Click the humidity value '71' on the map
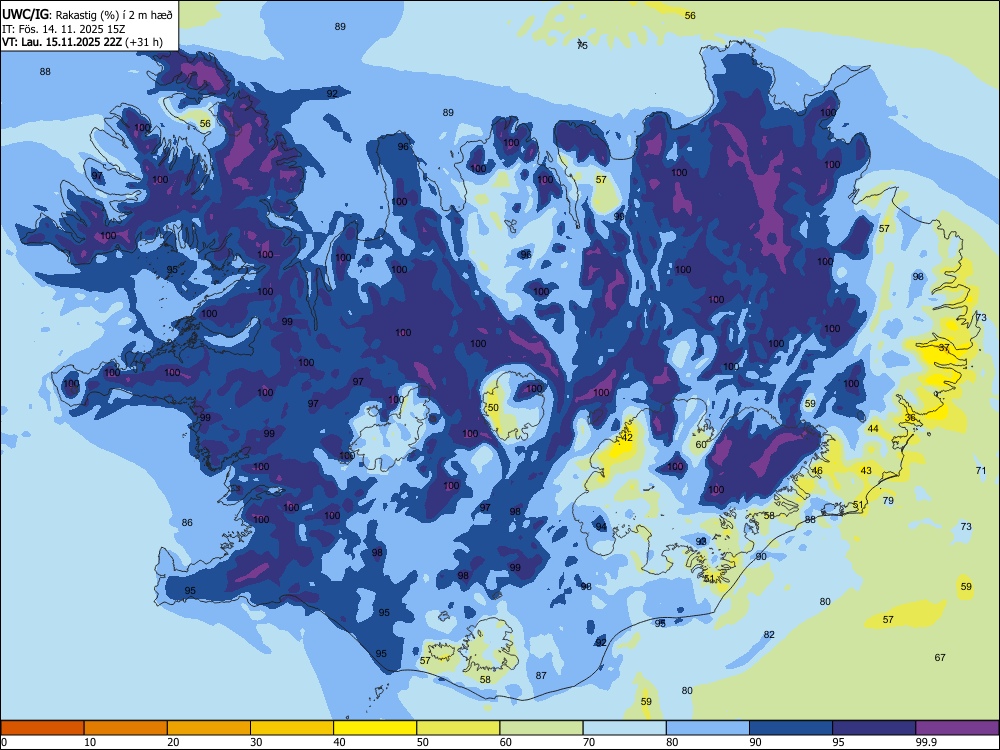The height and width of the screenshot is (750, 1000). click(981, 471)
